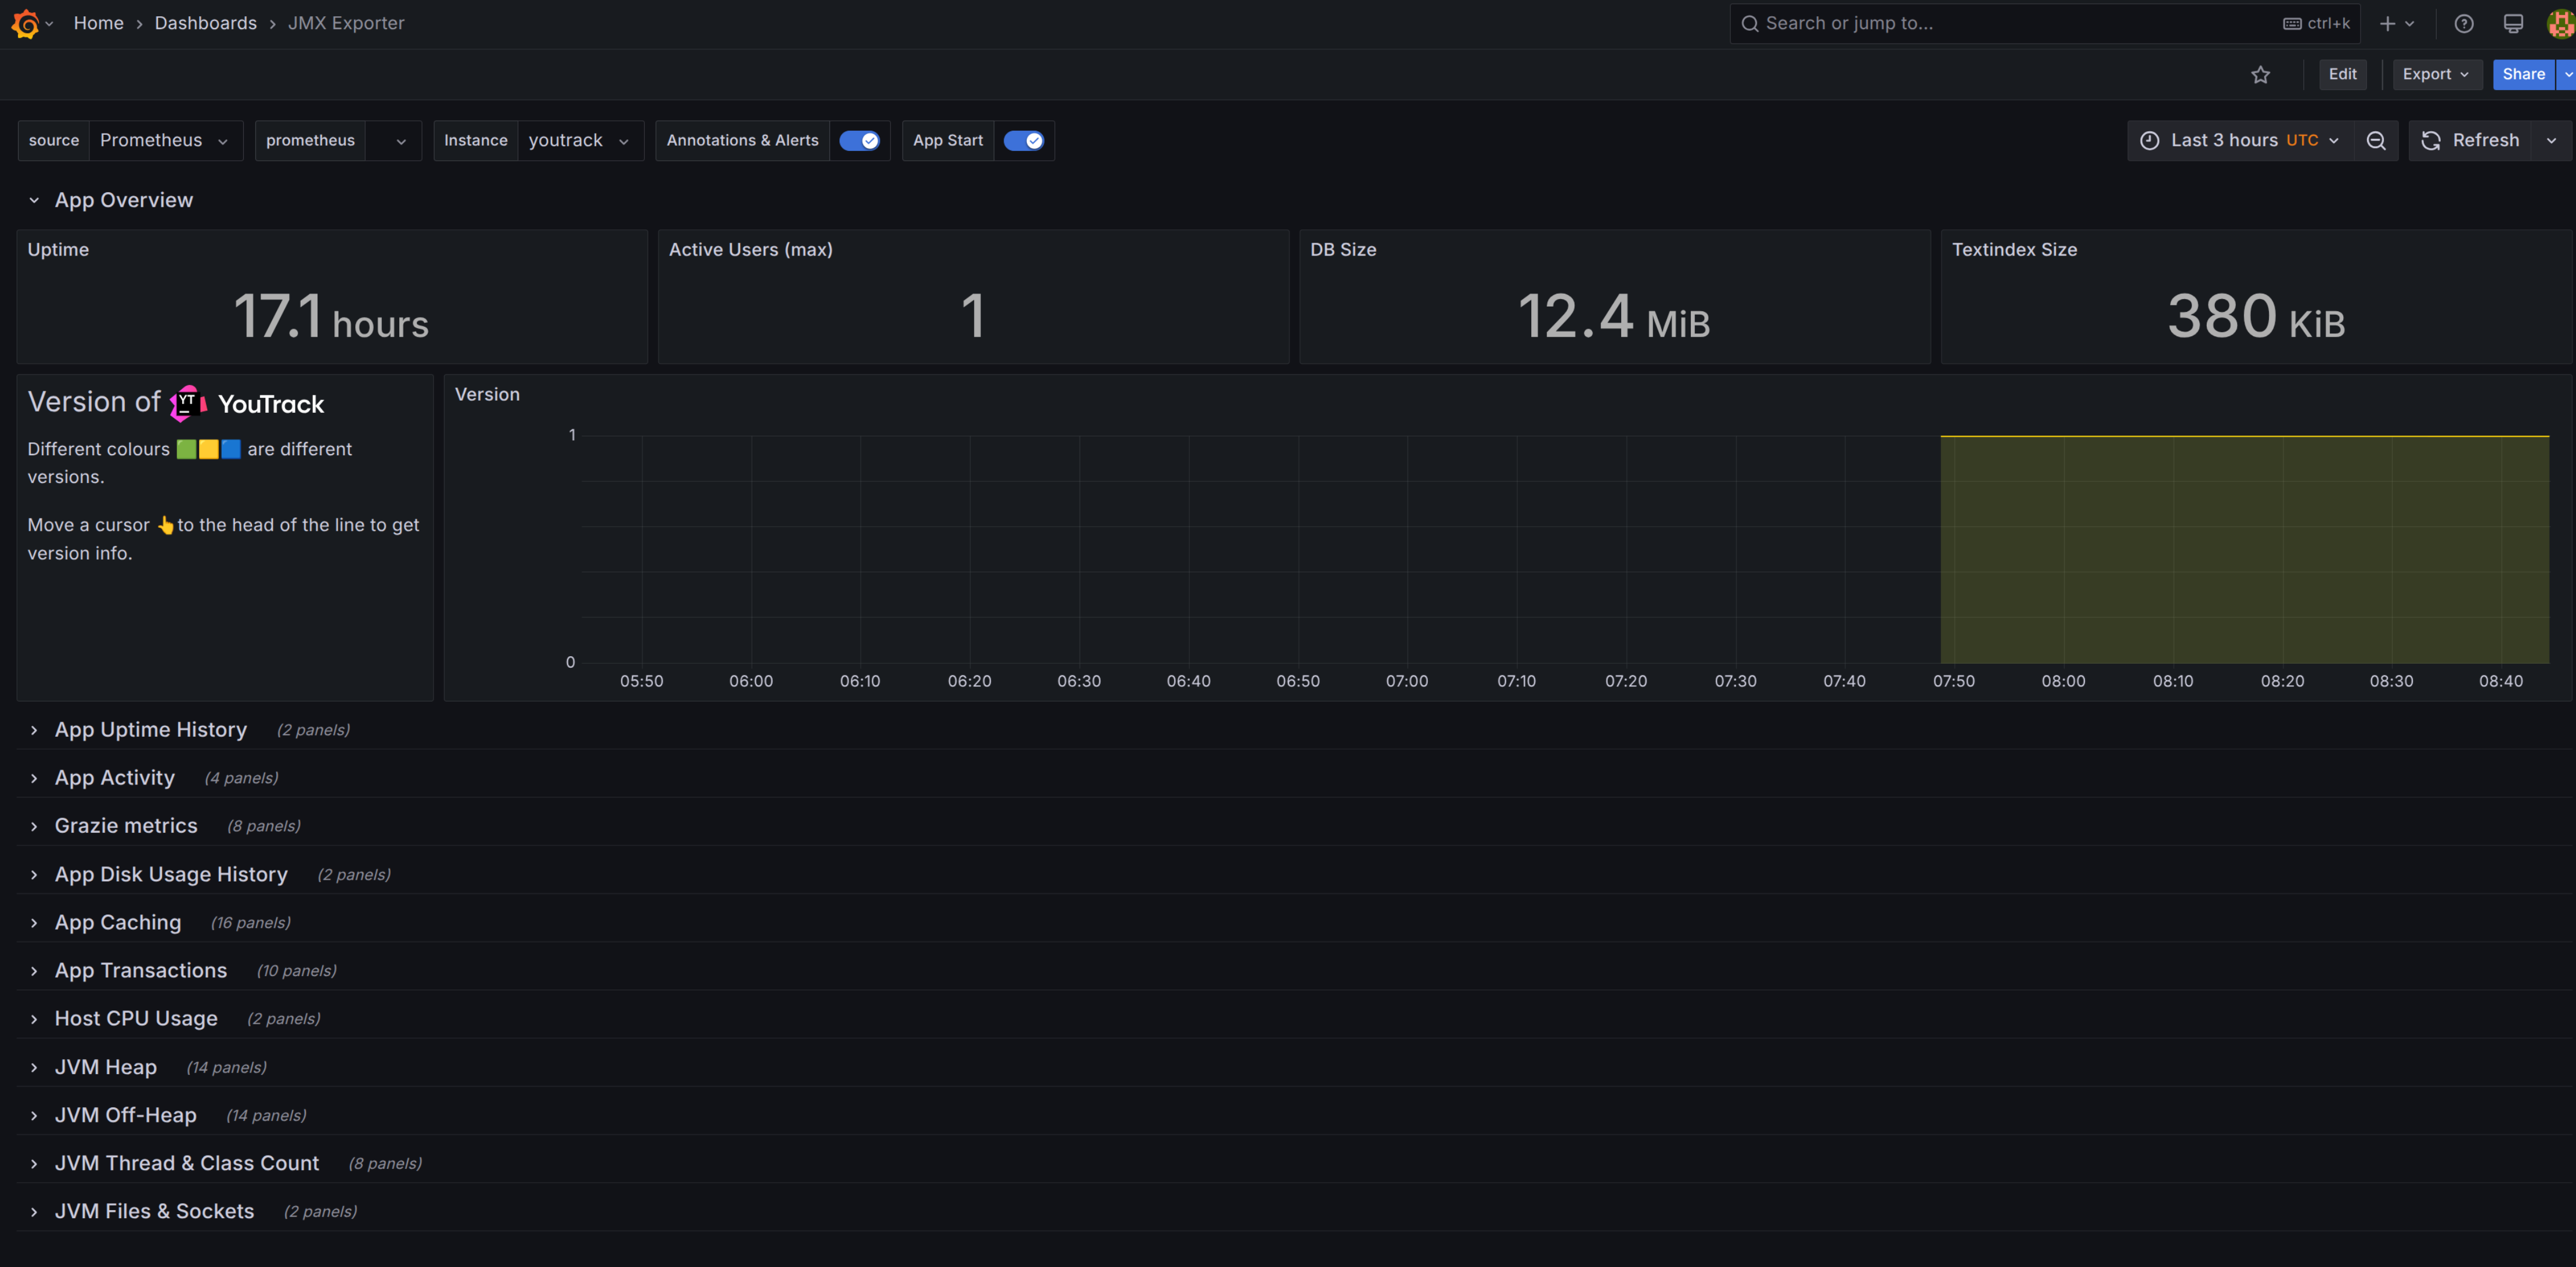Expand the App Disk Usage History row
The width and height of the screenshot is (2576, 1267).
pos(34,875)
